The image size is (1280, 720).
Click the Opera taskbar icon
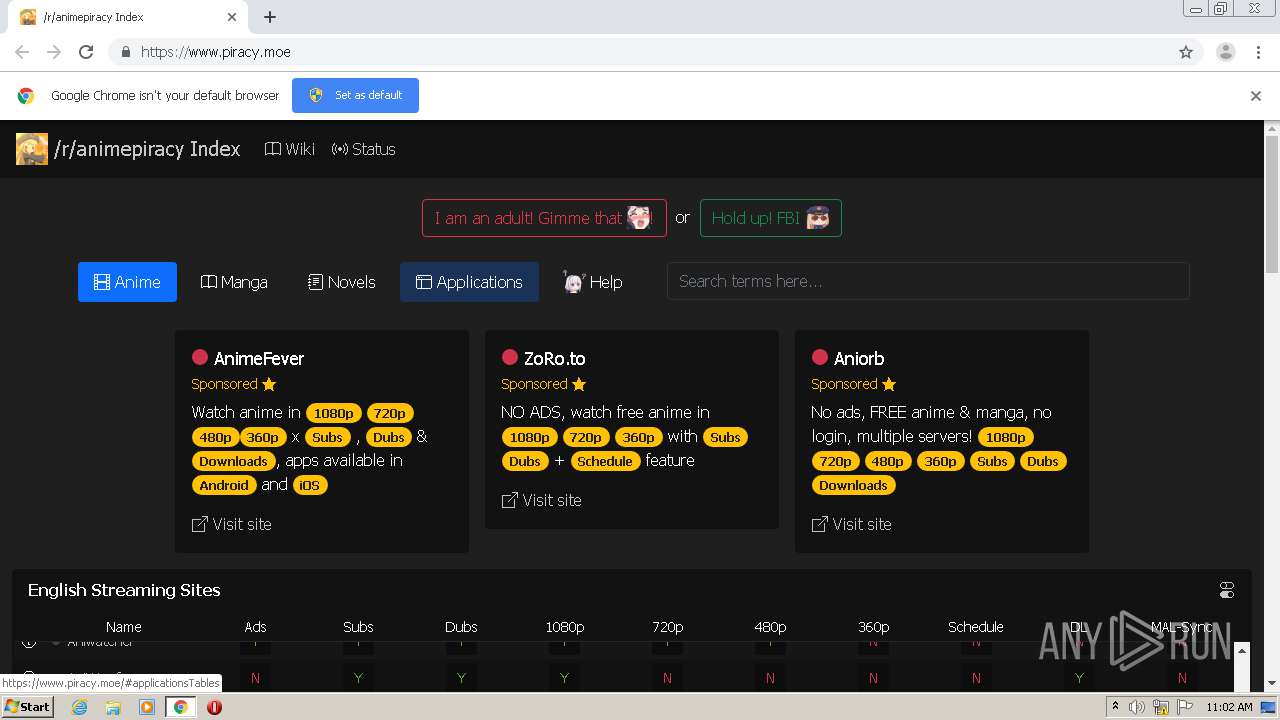[x=214, y=707]
